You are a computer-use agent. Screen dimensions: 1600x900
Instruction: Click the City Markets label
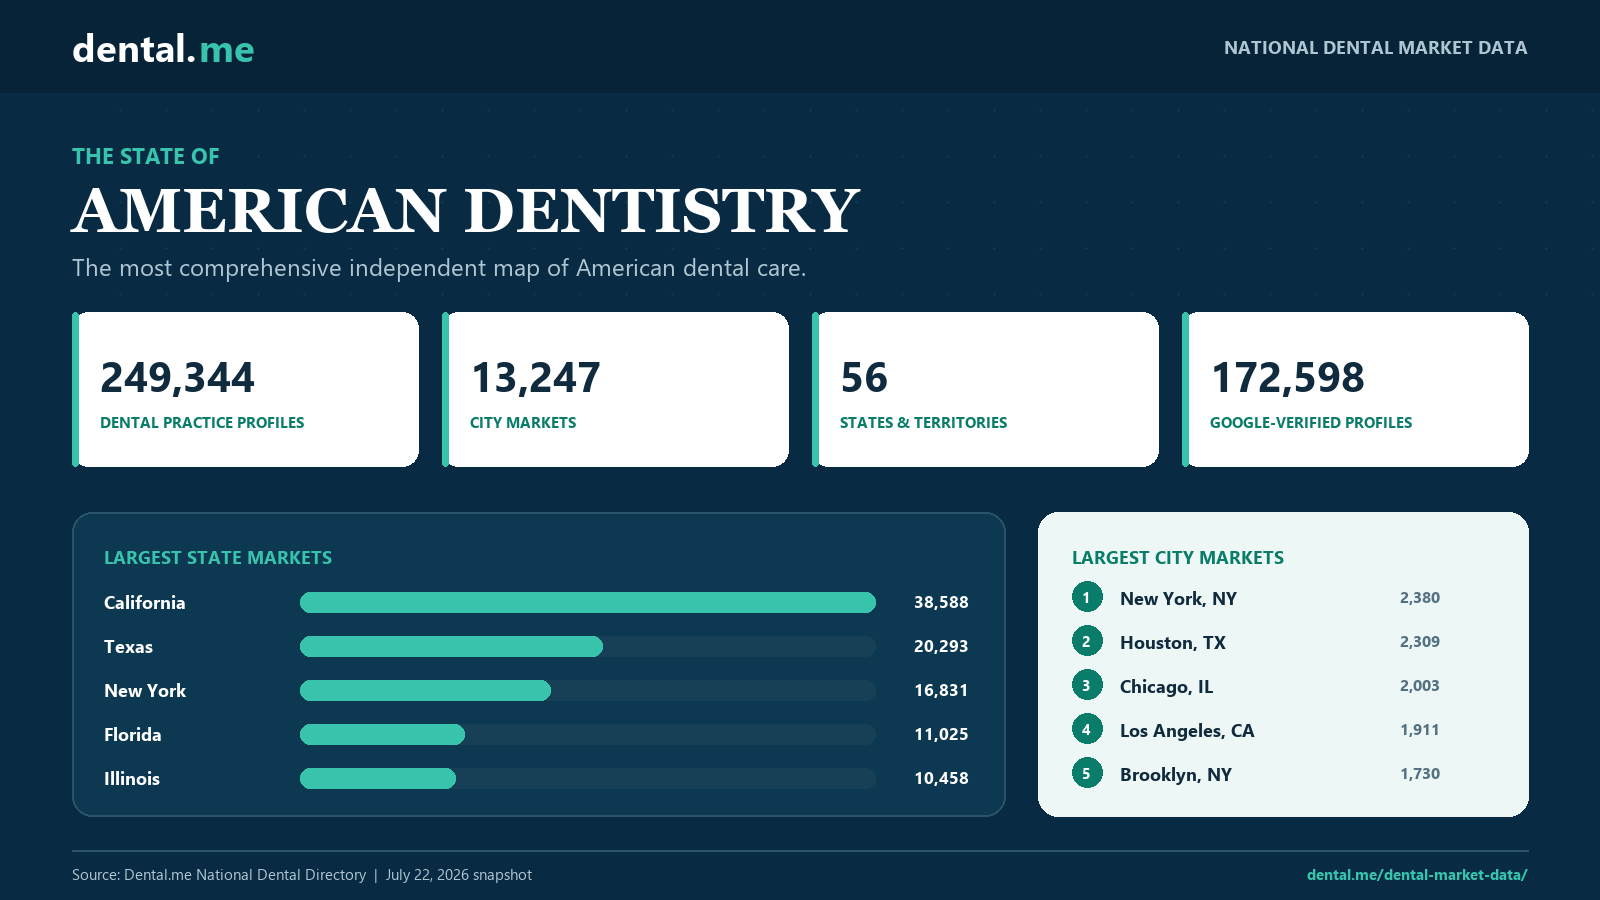[523, 423]
